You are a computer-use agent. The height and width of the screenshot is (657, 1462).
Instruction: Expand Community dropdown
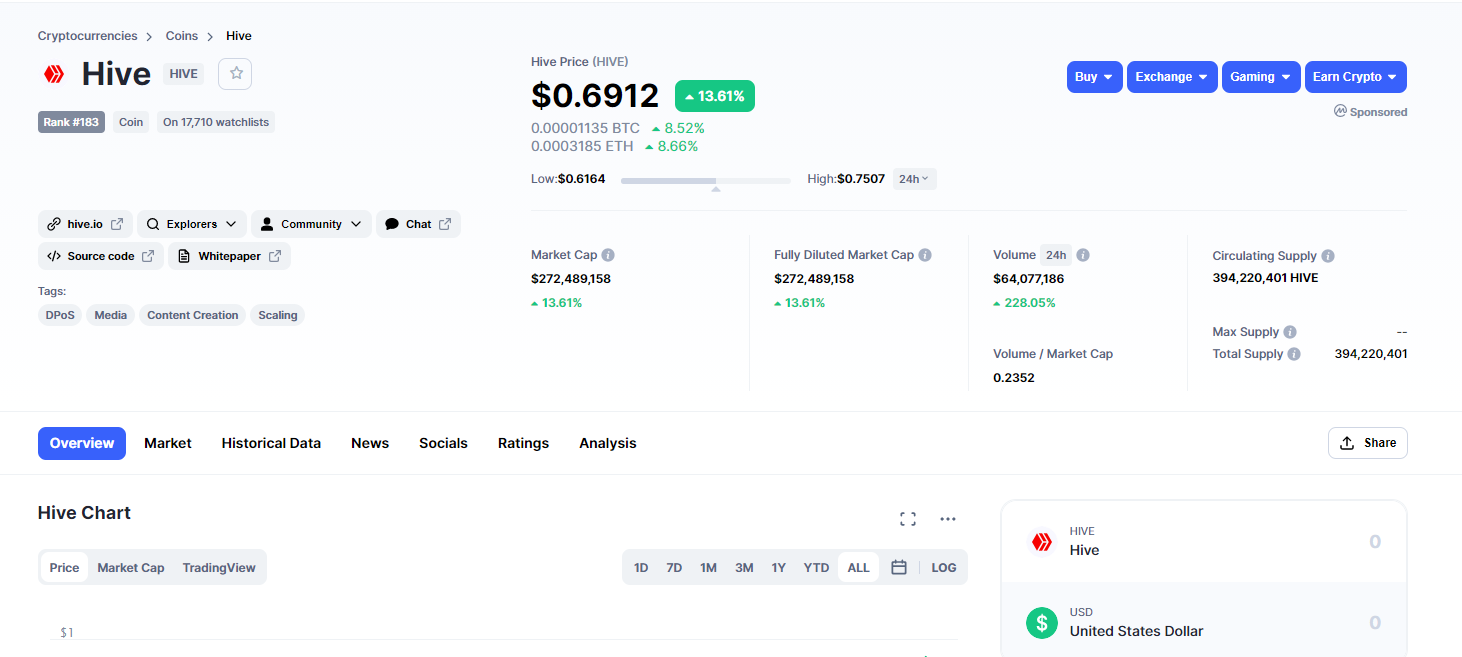coord(311,224)
